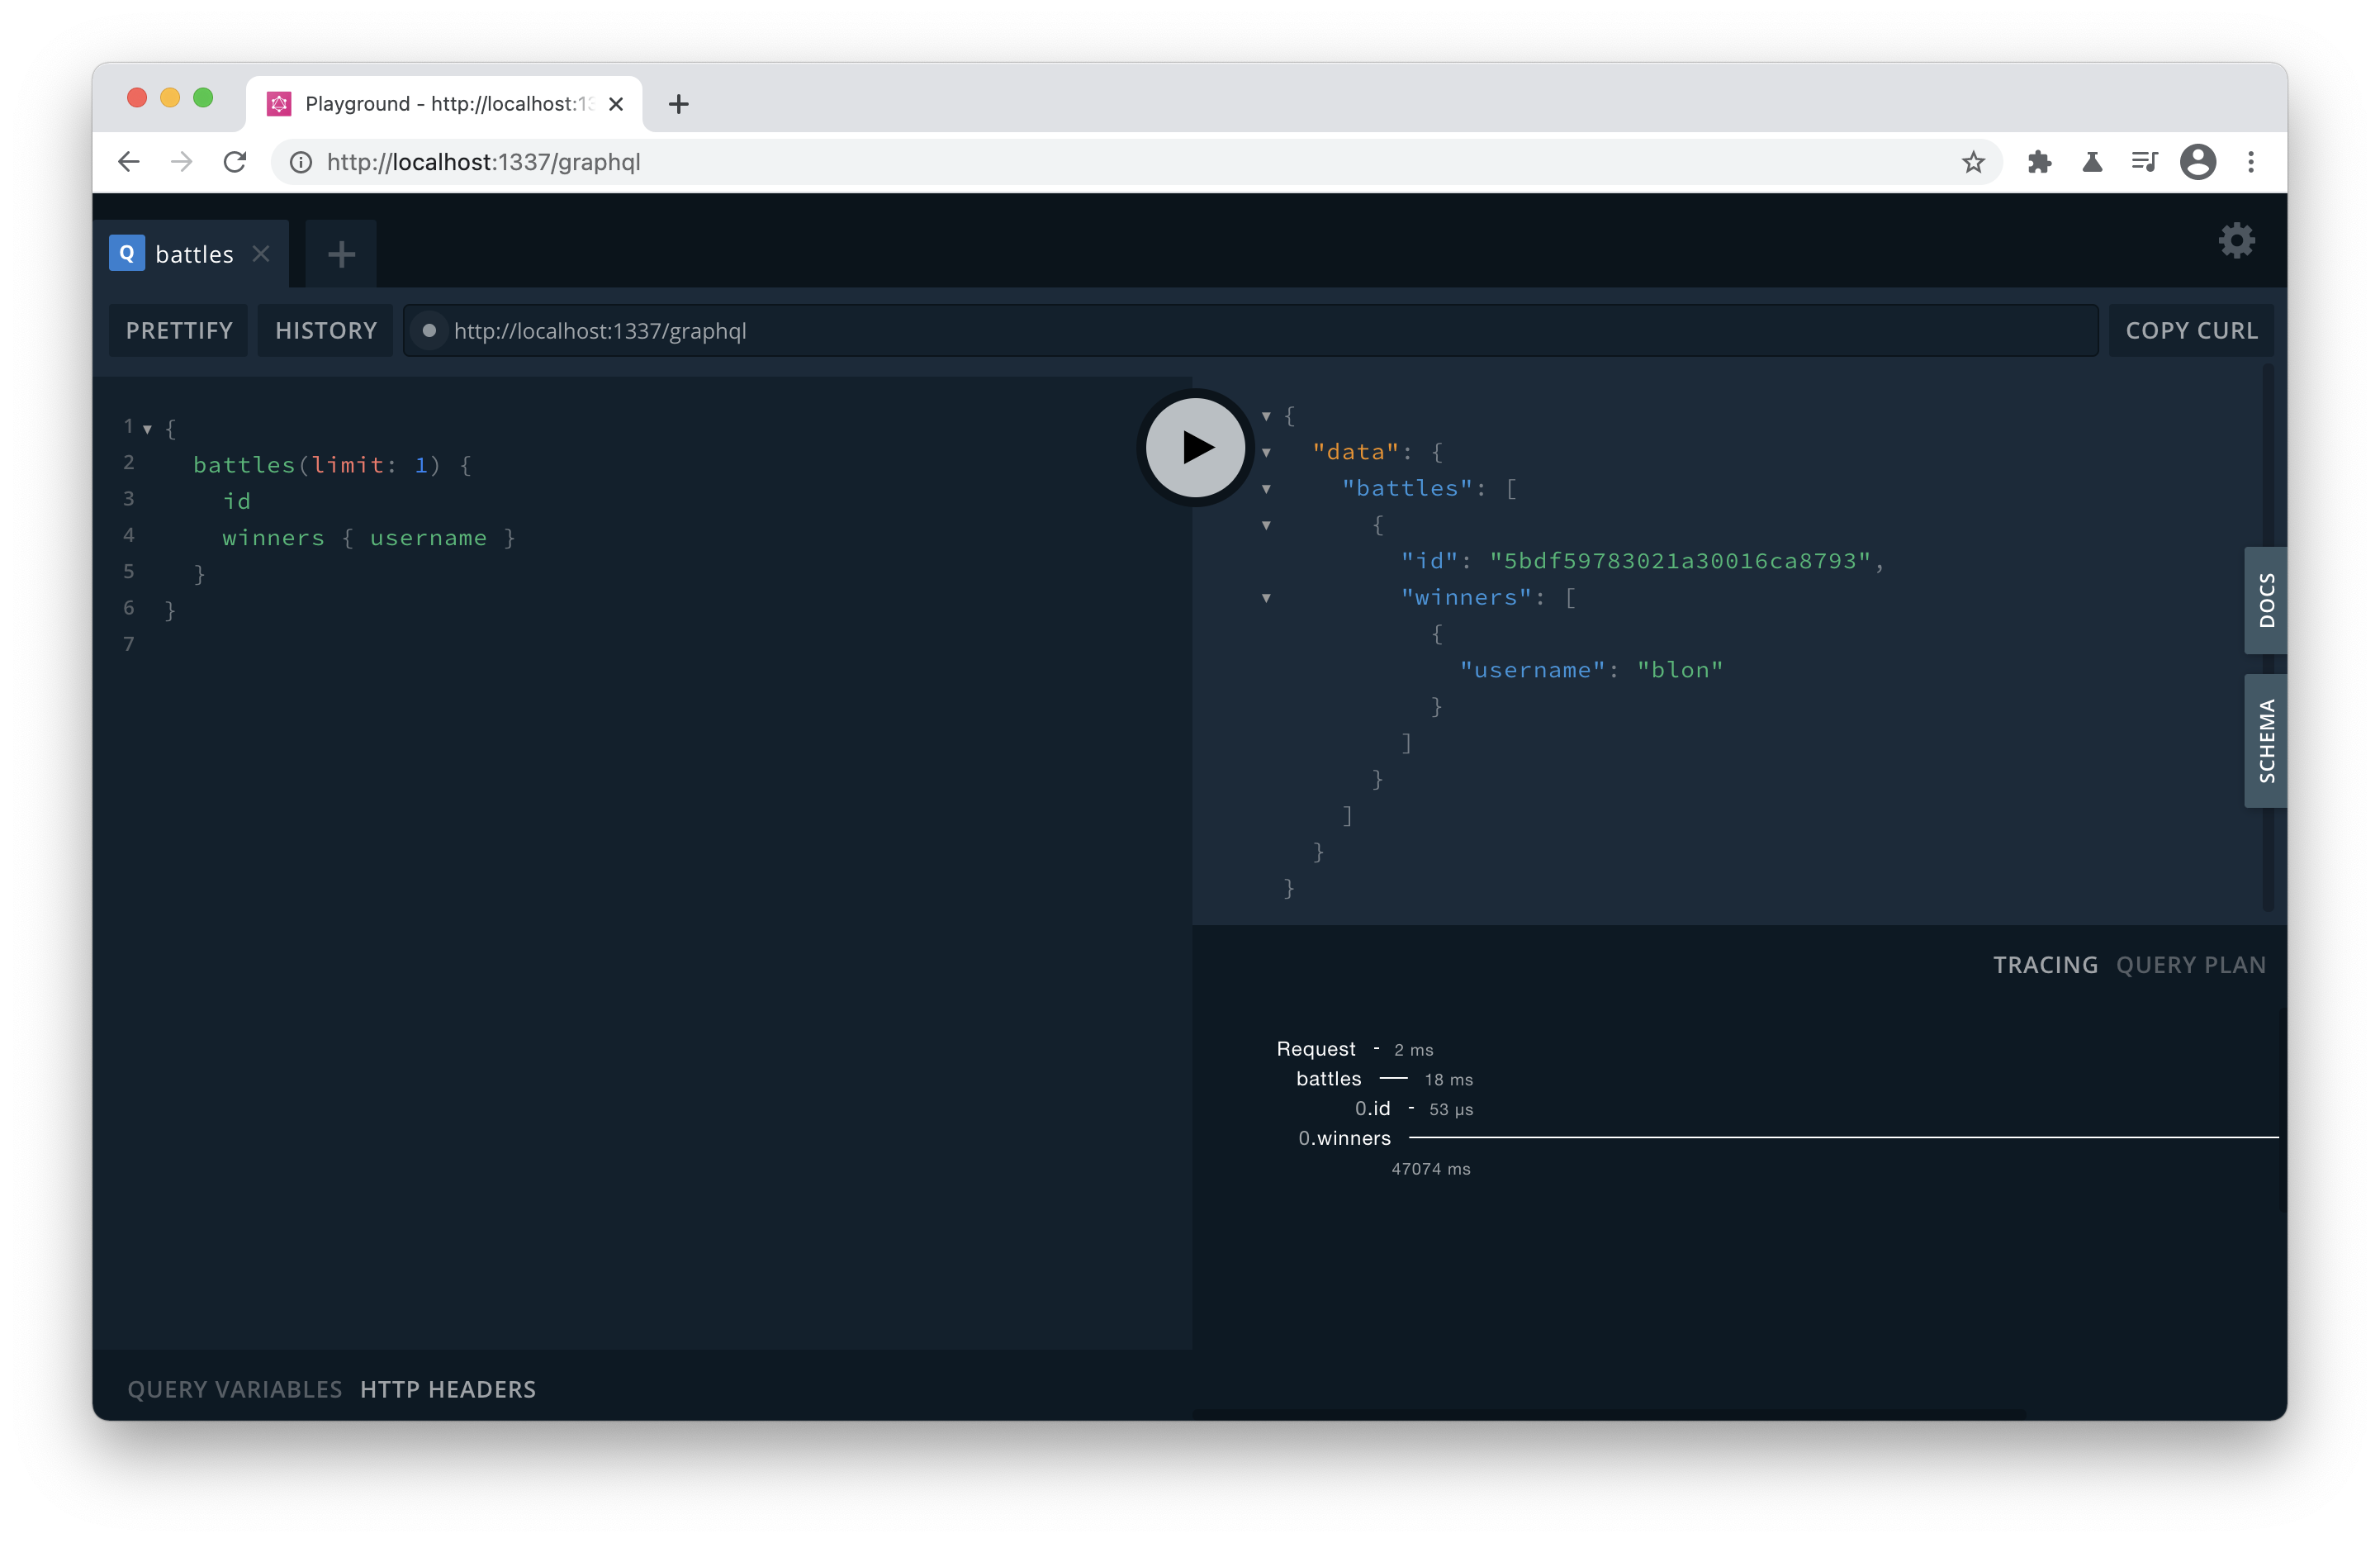Switch tracing view to QUERY PLAN
This screenshot has width=2380, height=1543.
[x=2191, y=964]
